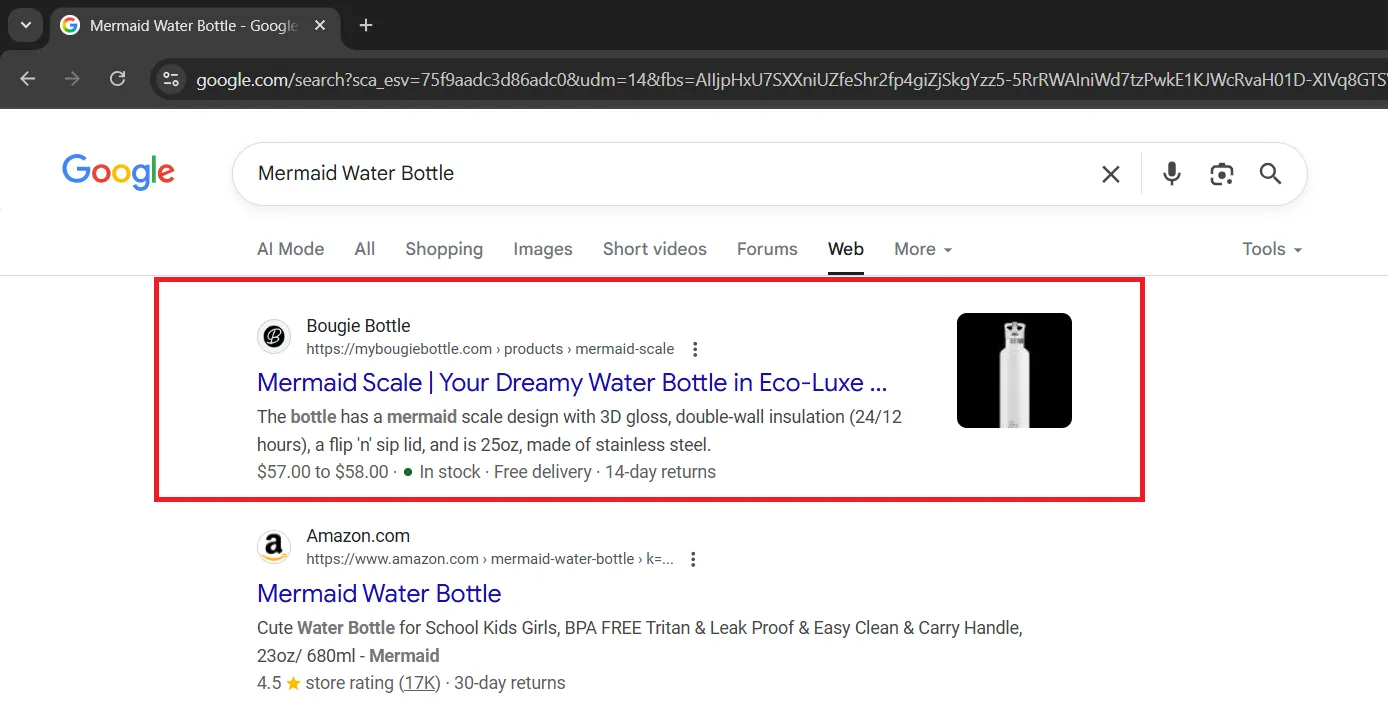Expand the More search filters menu
The image size is (1388, 712).
[922, 249]
